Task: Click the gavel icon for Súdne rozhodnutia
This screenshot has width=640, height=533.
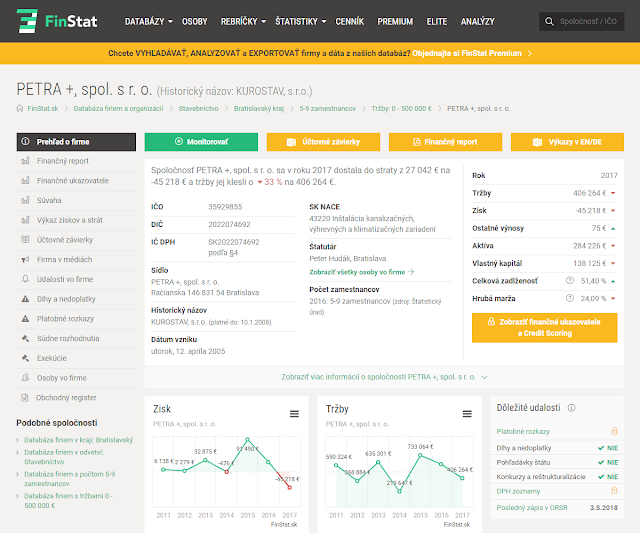Action: tap(25, 338)
